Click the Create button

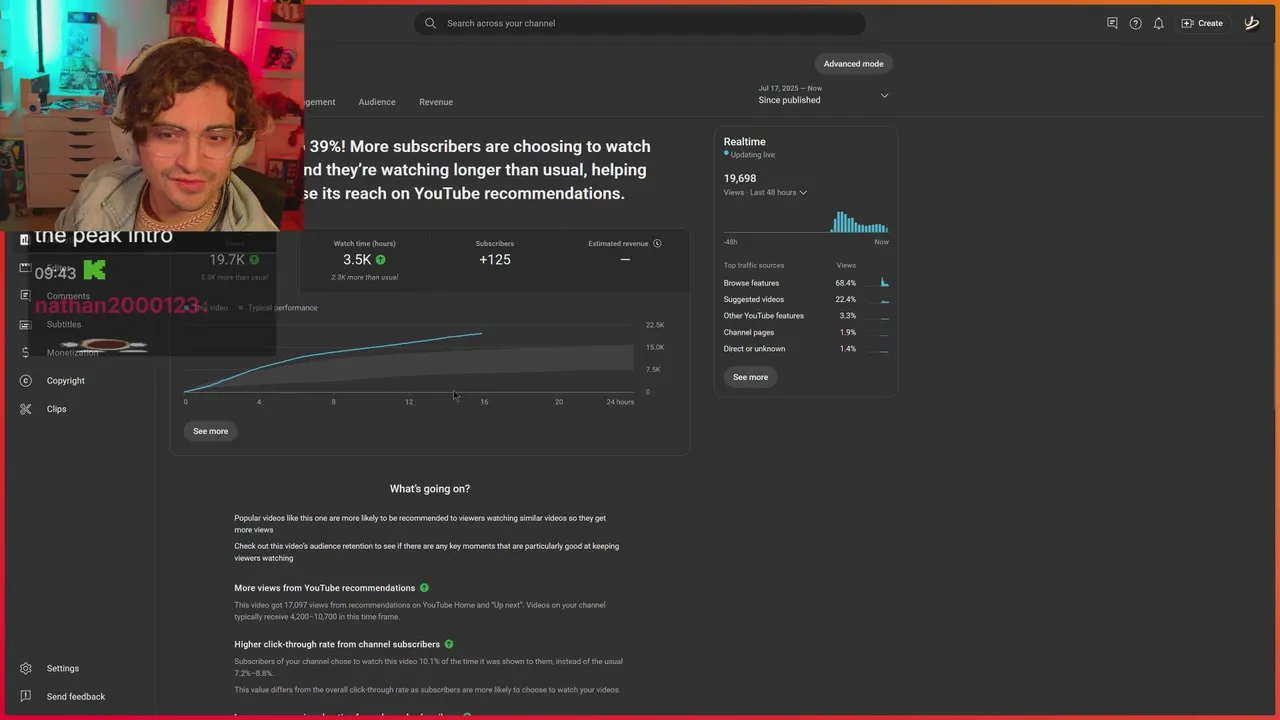point(1202,23)
